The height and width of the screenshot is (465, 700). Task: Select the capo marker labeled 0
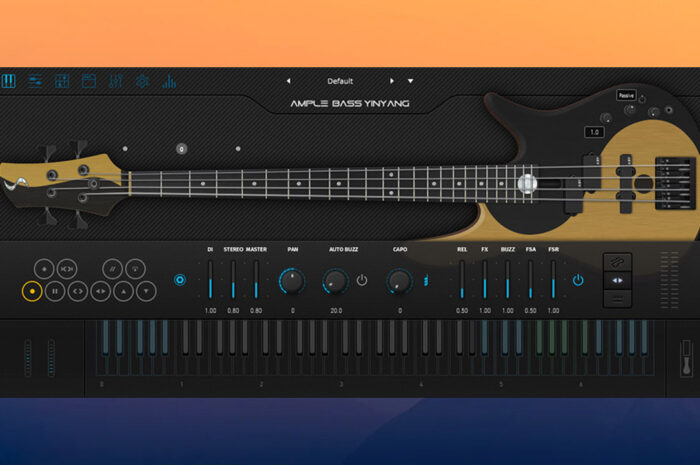[181, 149]
